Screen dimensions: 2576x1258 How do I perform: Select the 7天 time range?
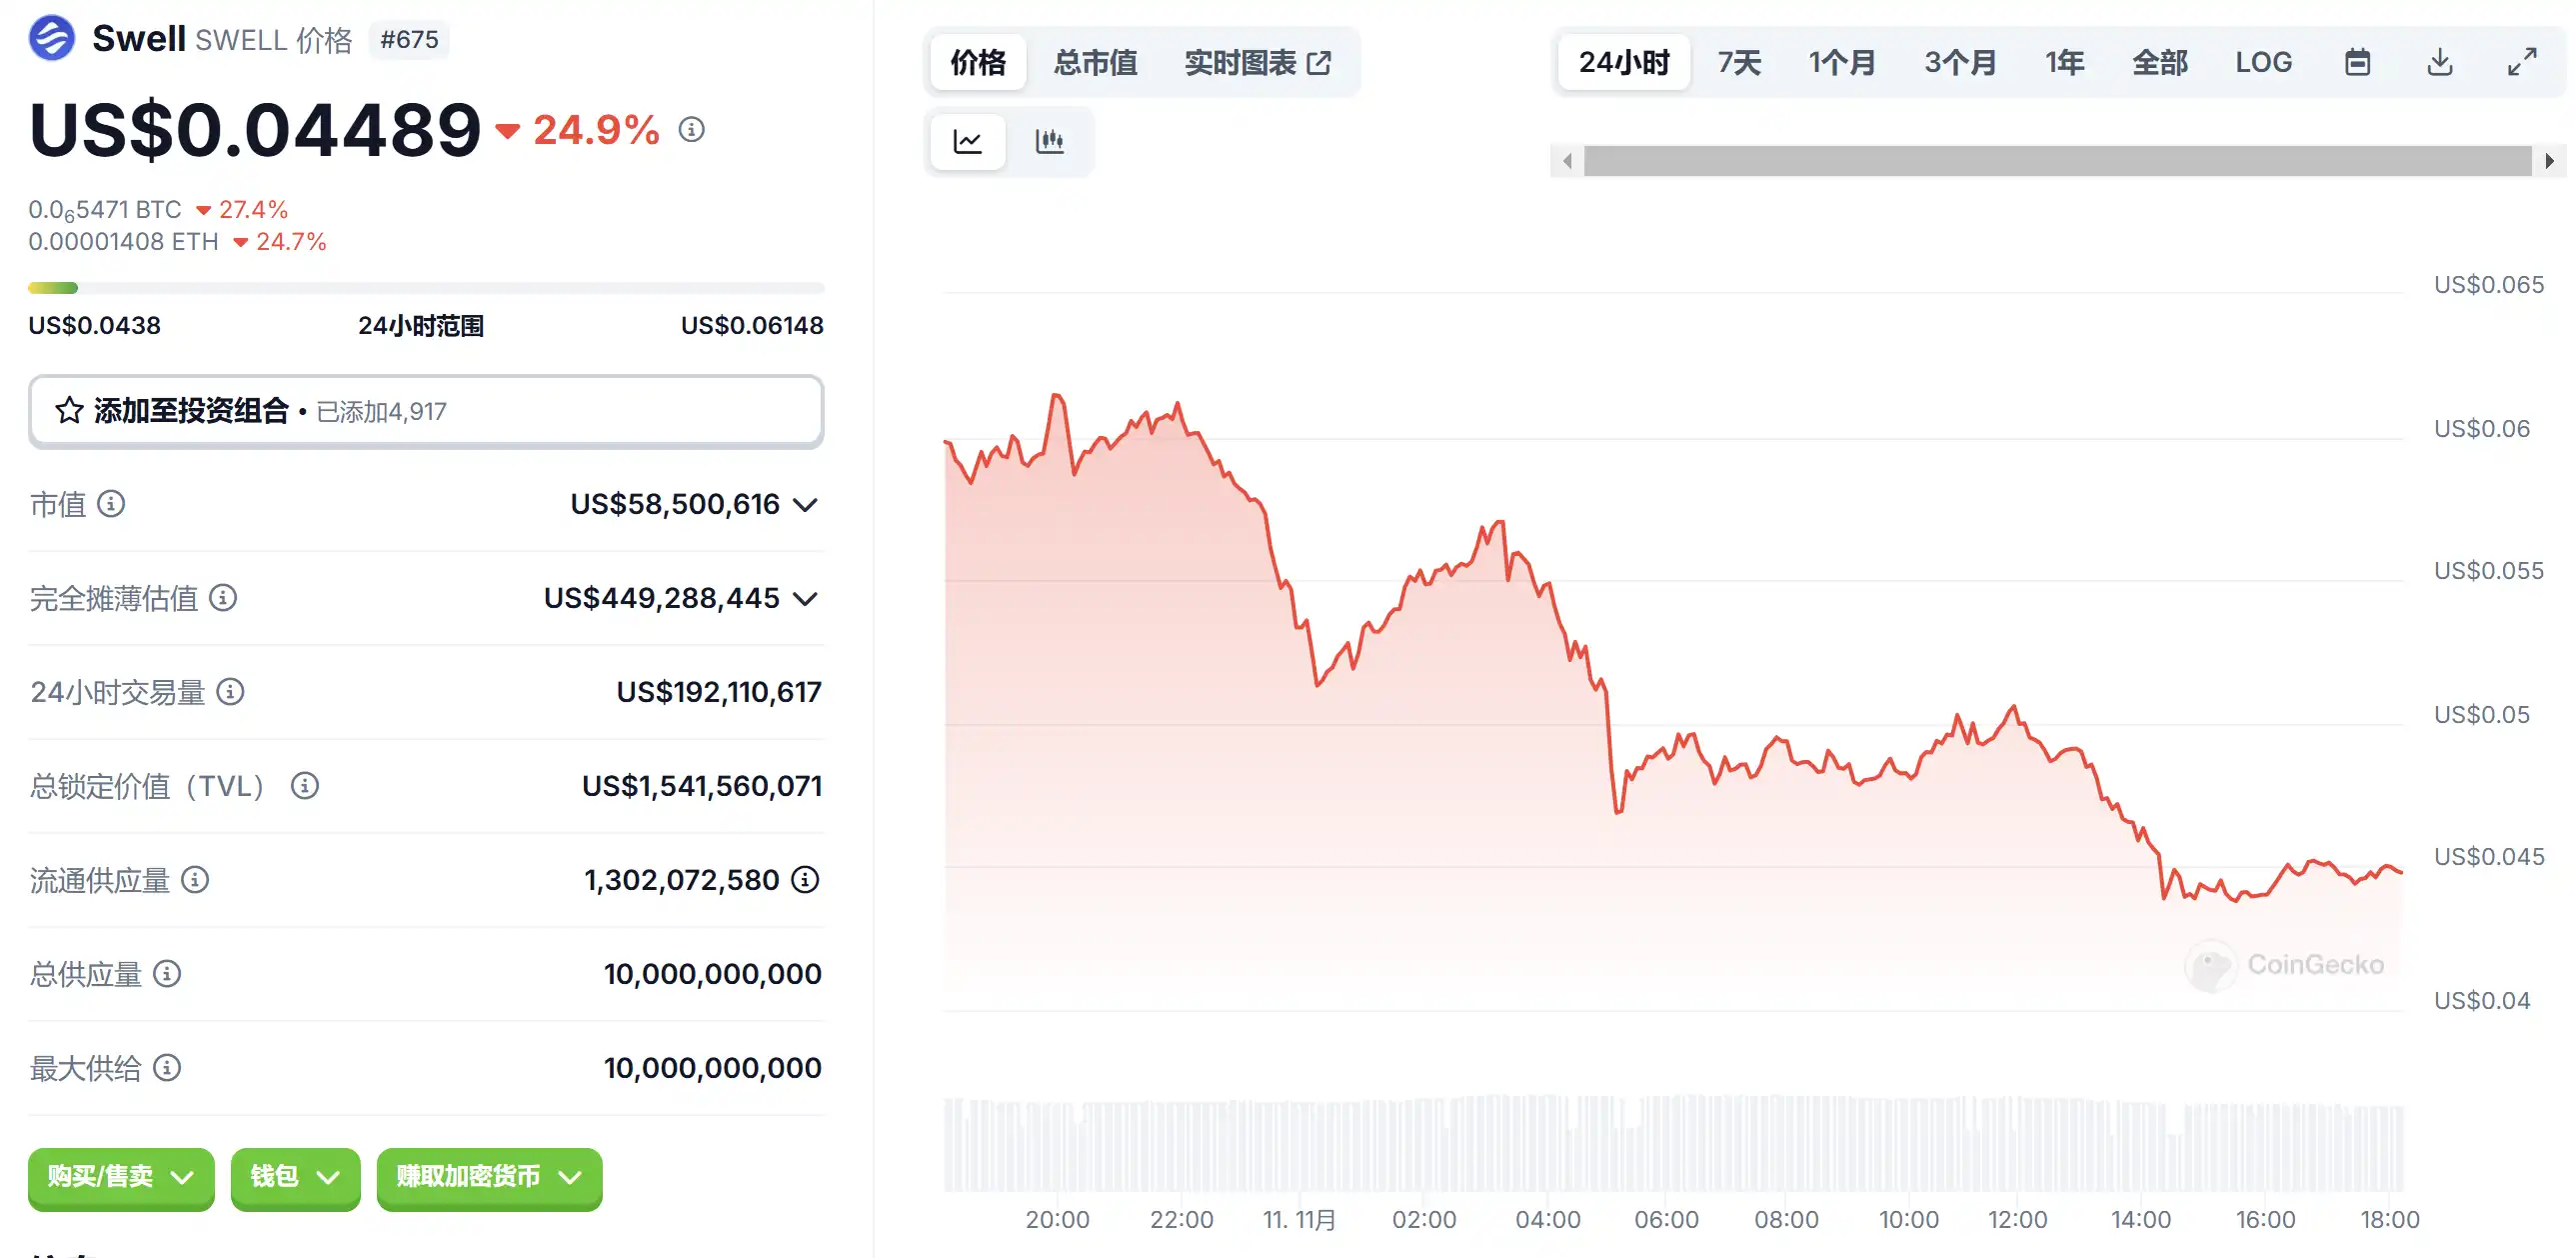[1739, 62]
